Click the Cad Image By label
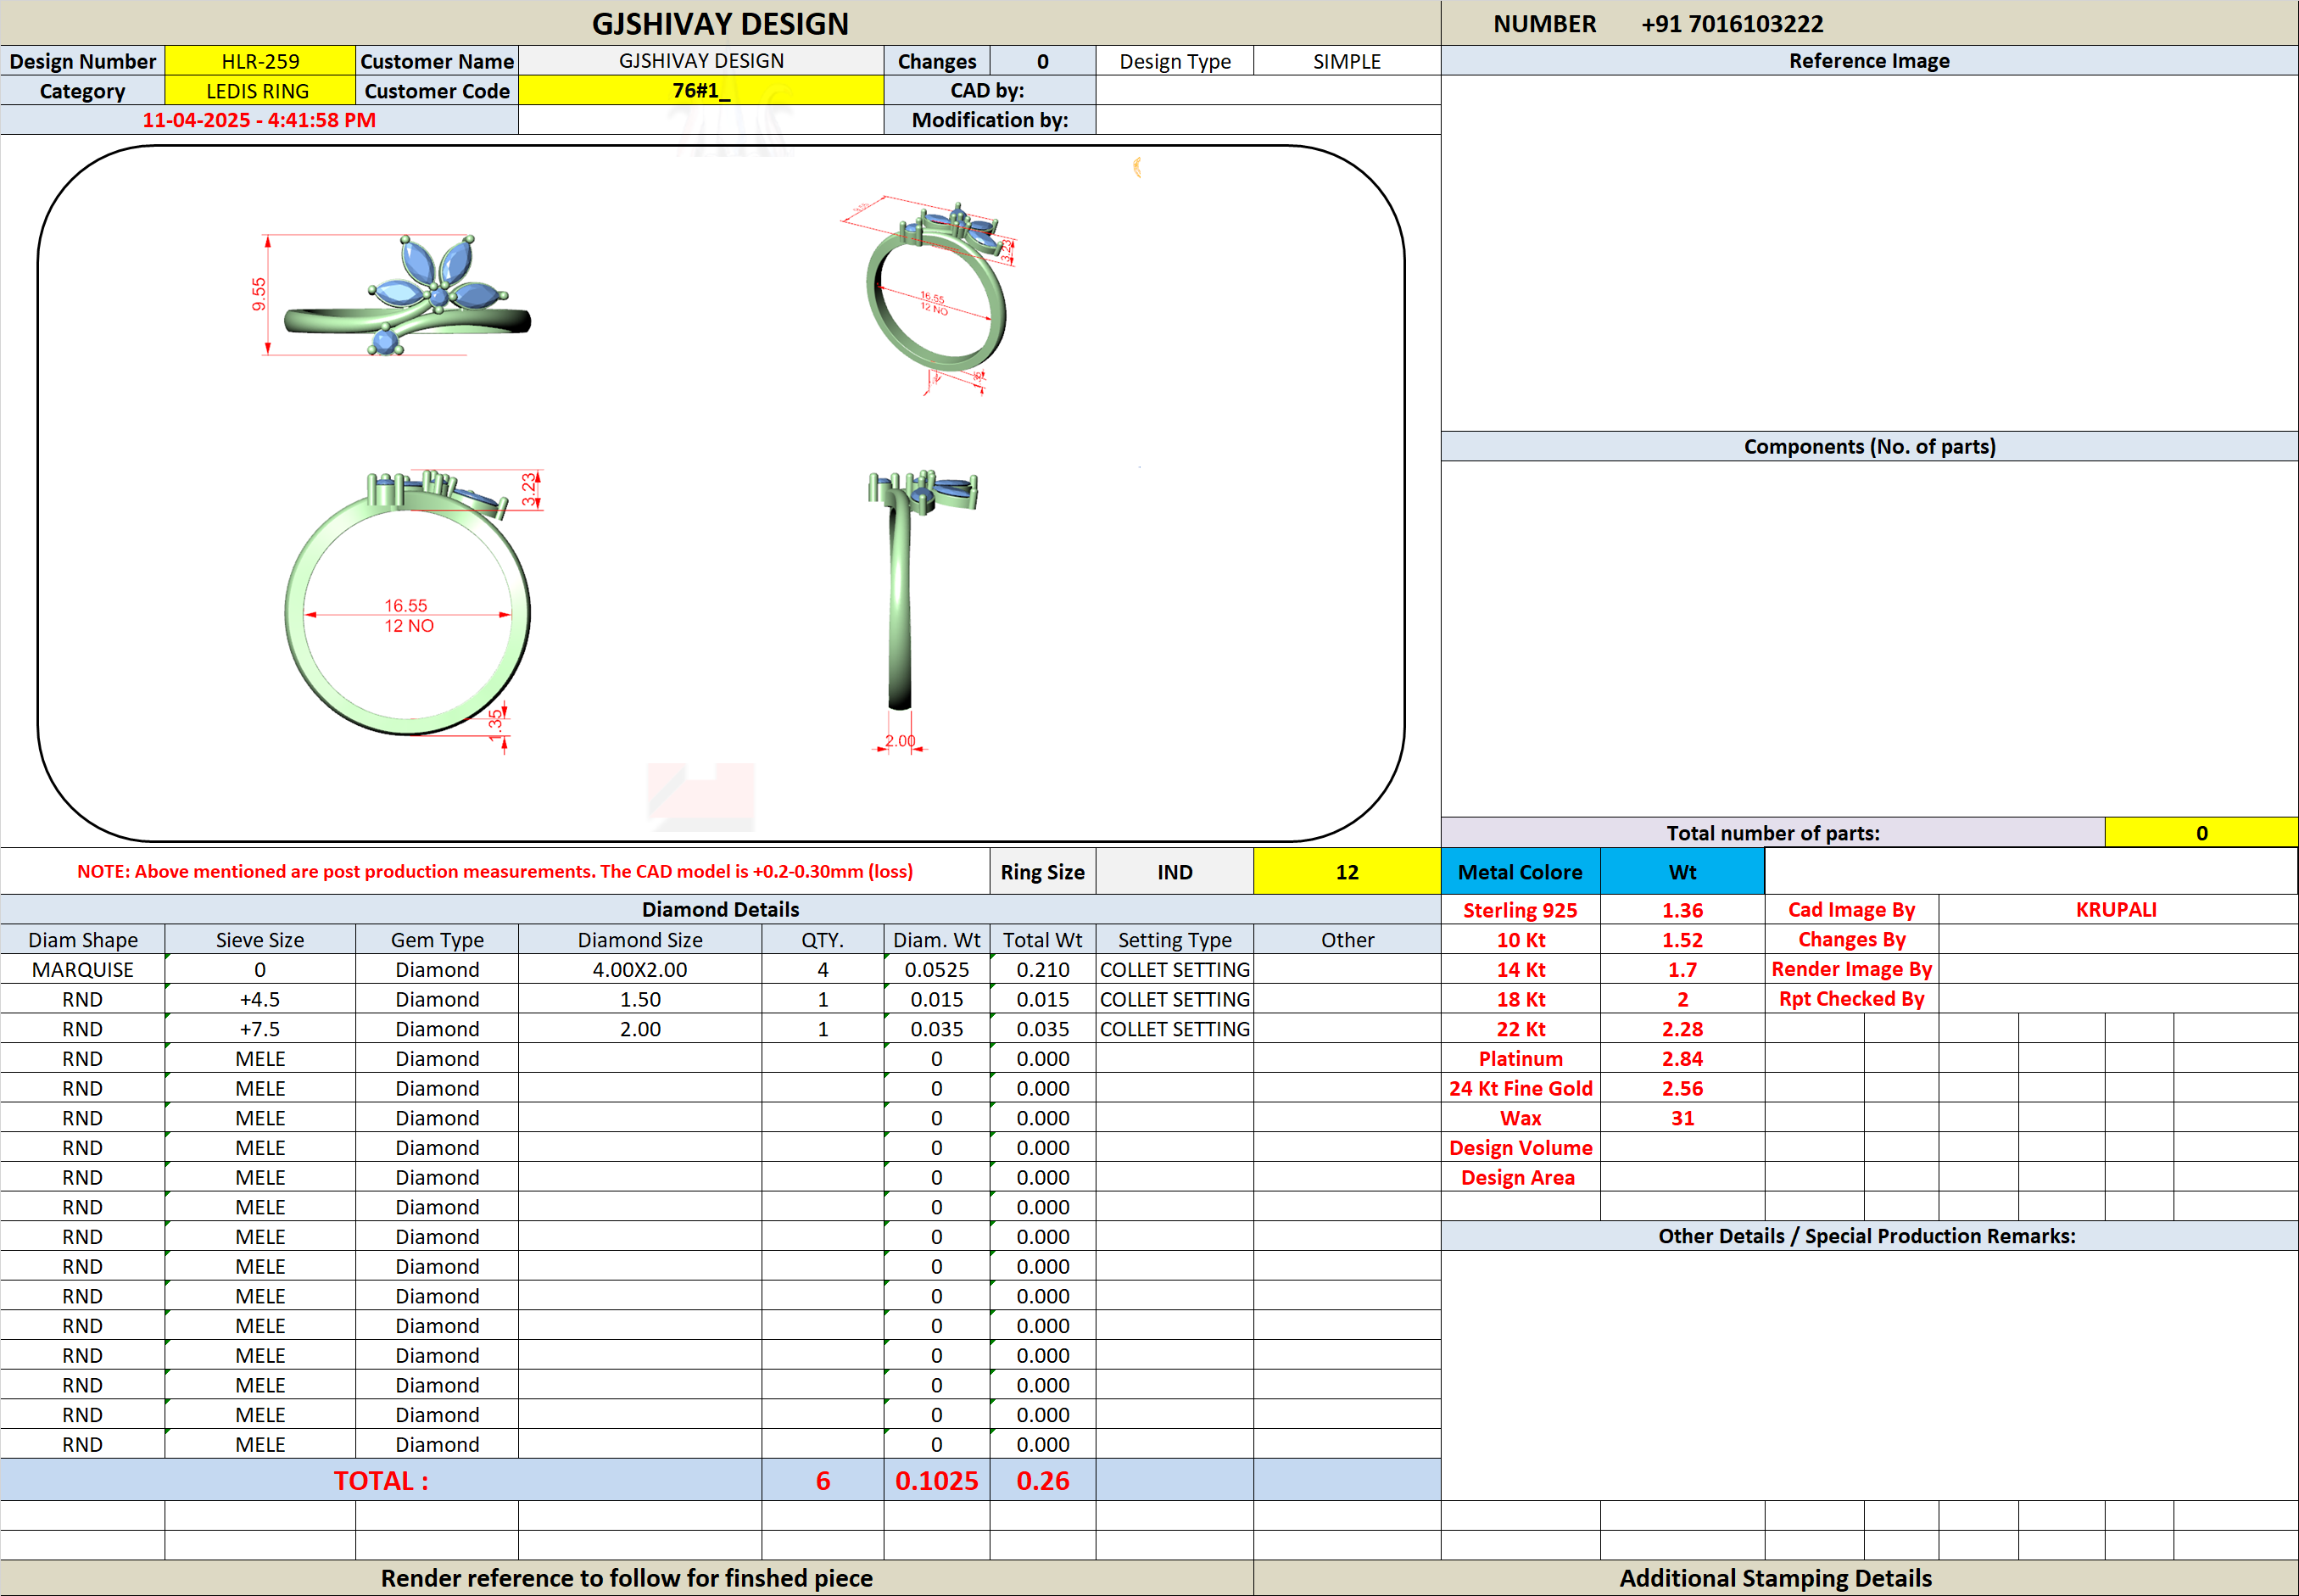This screenshot has width=2299, height=1596. tap(1851, 910)
